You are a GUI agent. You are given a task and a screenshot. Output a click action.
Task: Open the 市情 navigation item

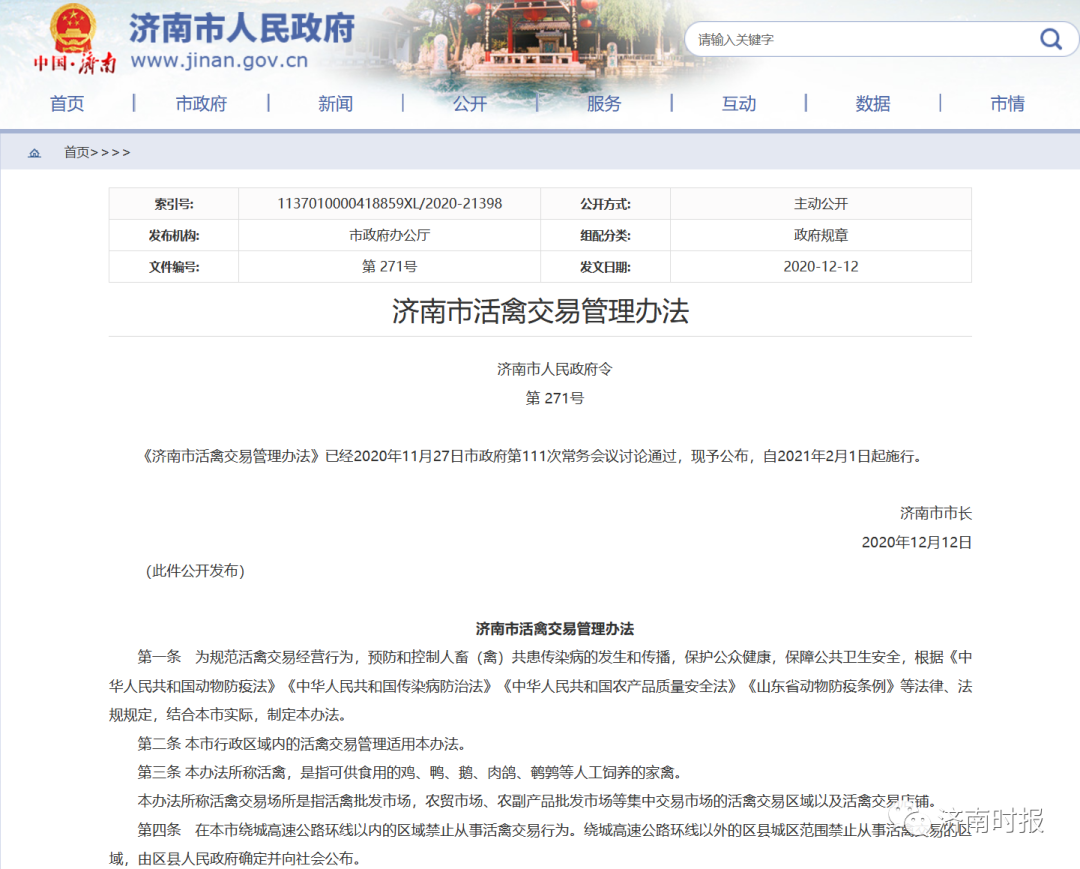tap(1007, 103)
